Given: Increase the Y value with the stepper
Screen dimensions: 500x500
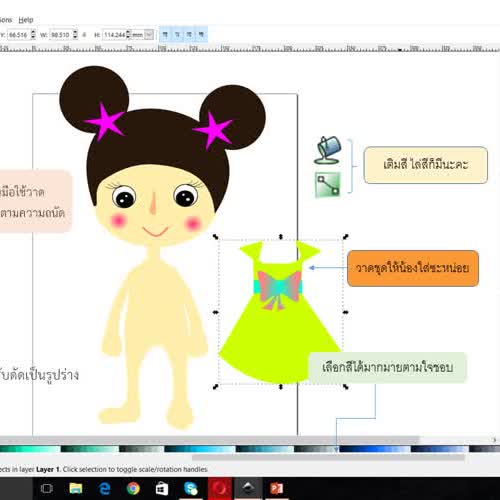Looking at the screenshot, I should 33,32.
